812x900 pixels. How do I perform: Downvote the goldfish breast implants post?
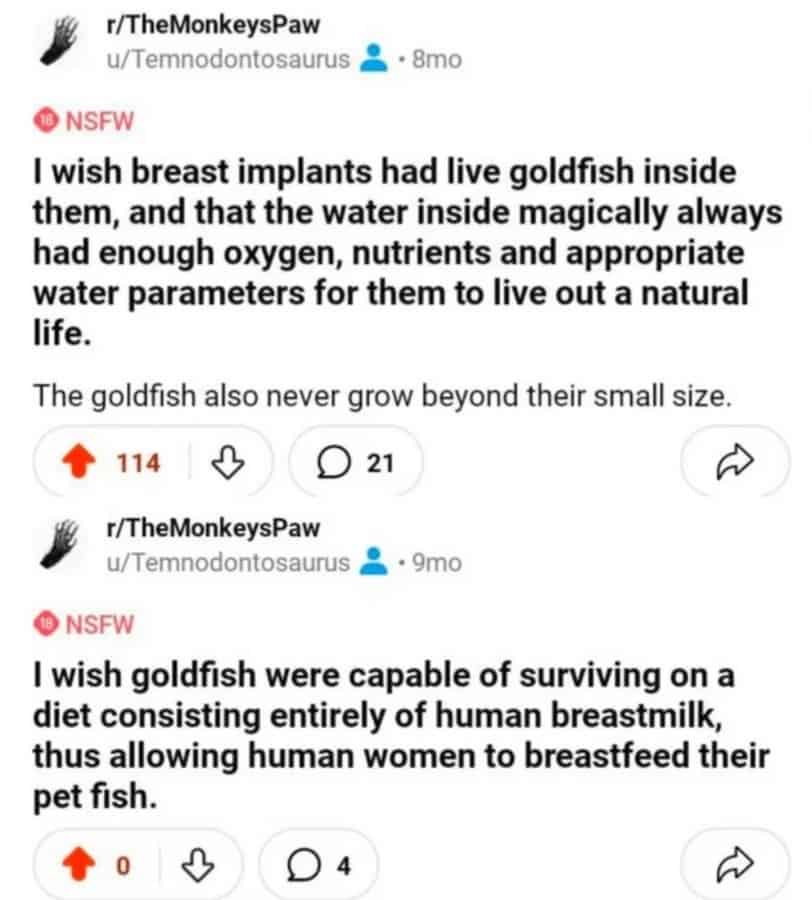[230, 462]
